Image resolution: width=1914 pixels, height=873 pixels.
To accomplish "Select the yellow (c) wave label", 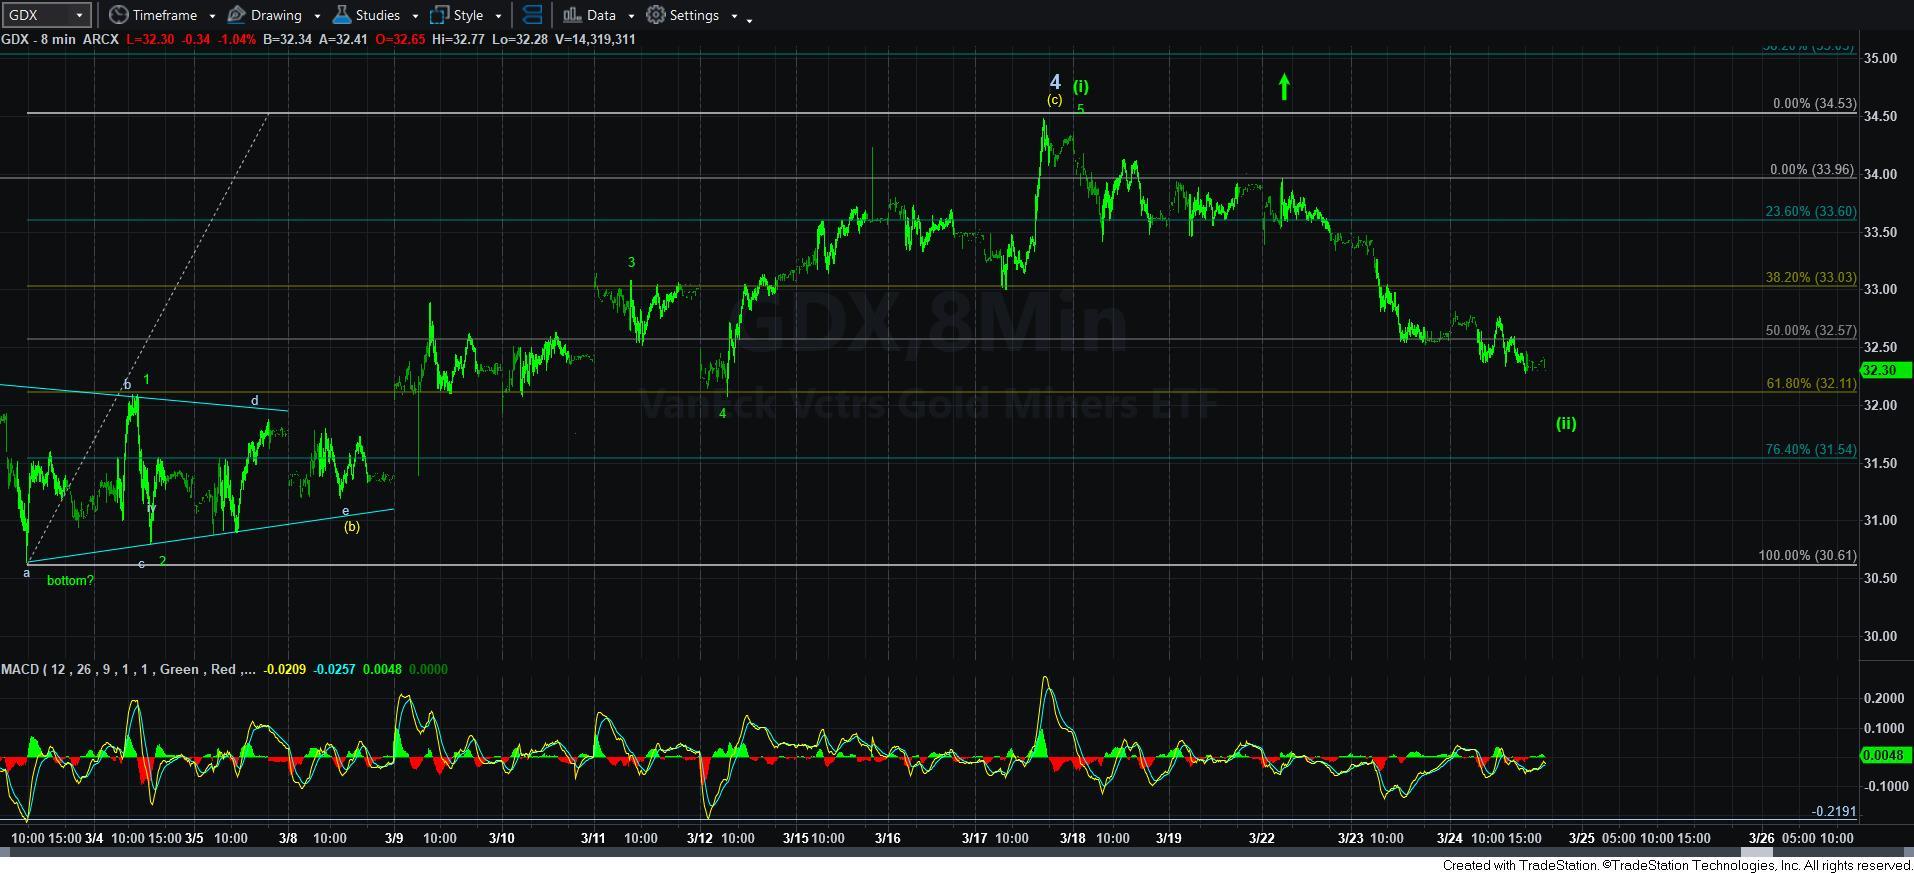I will click(1054, 100).
